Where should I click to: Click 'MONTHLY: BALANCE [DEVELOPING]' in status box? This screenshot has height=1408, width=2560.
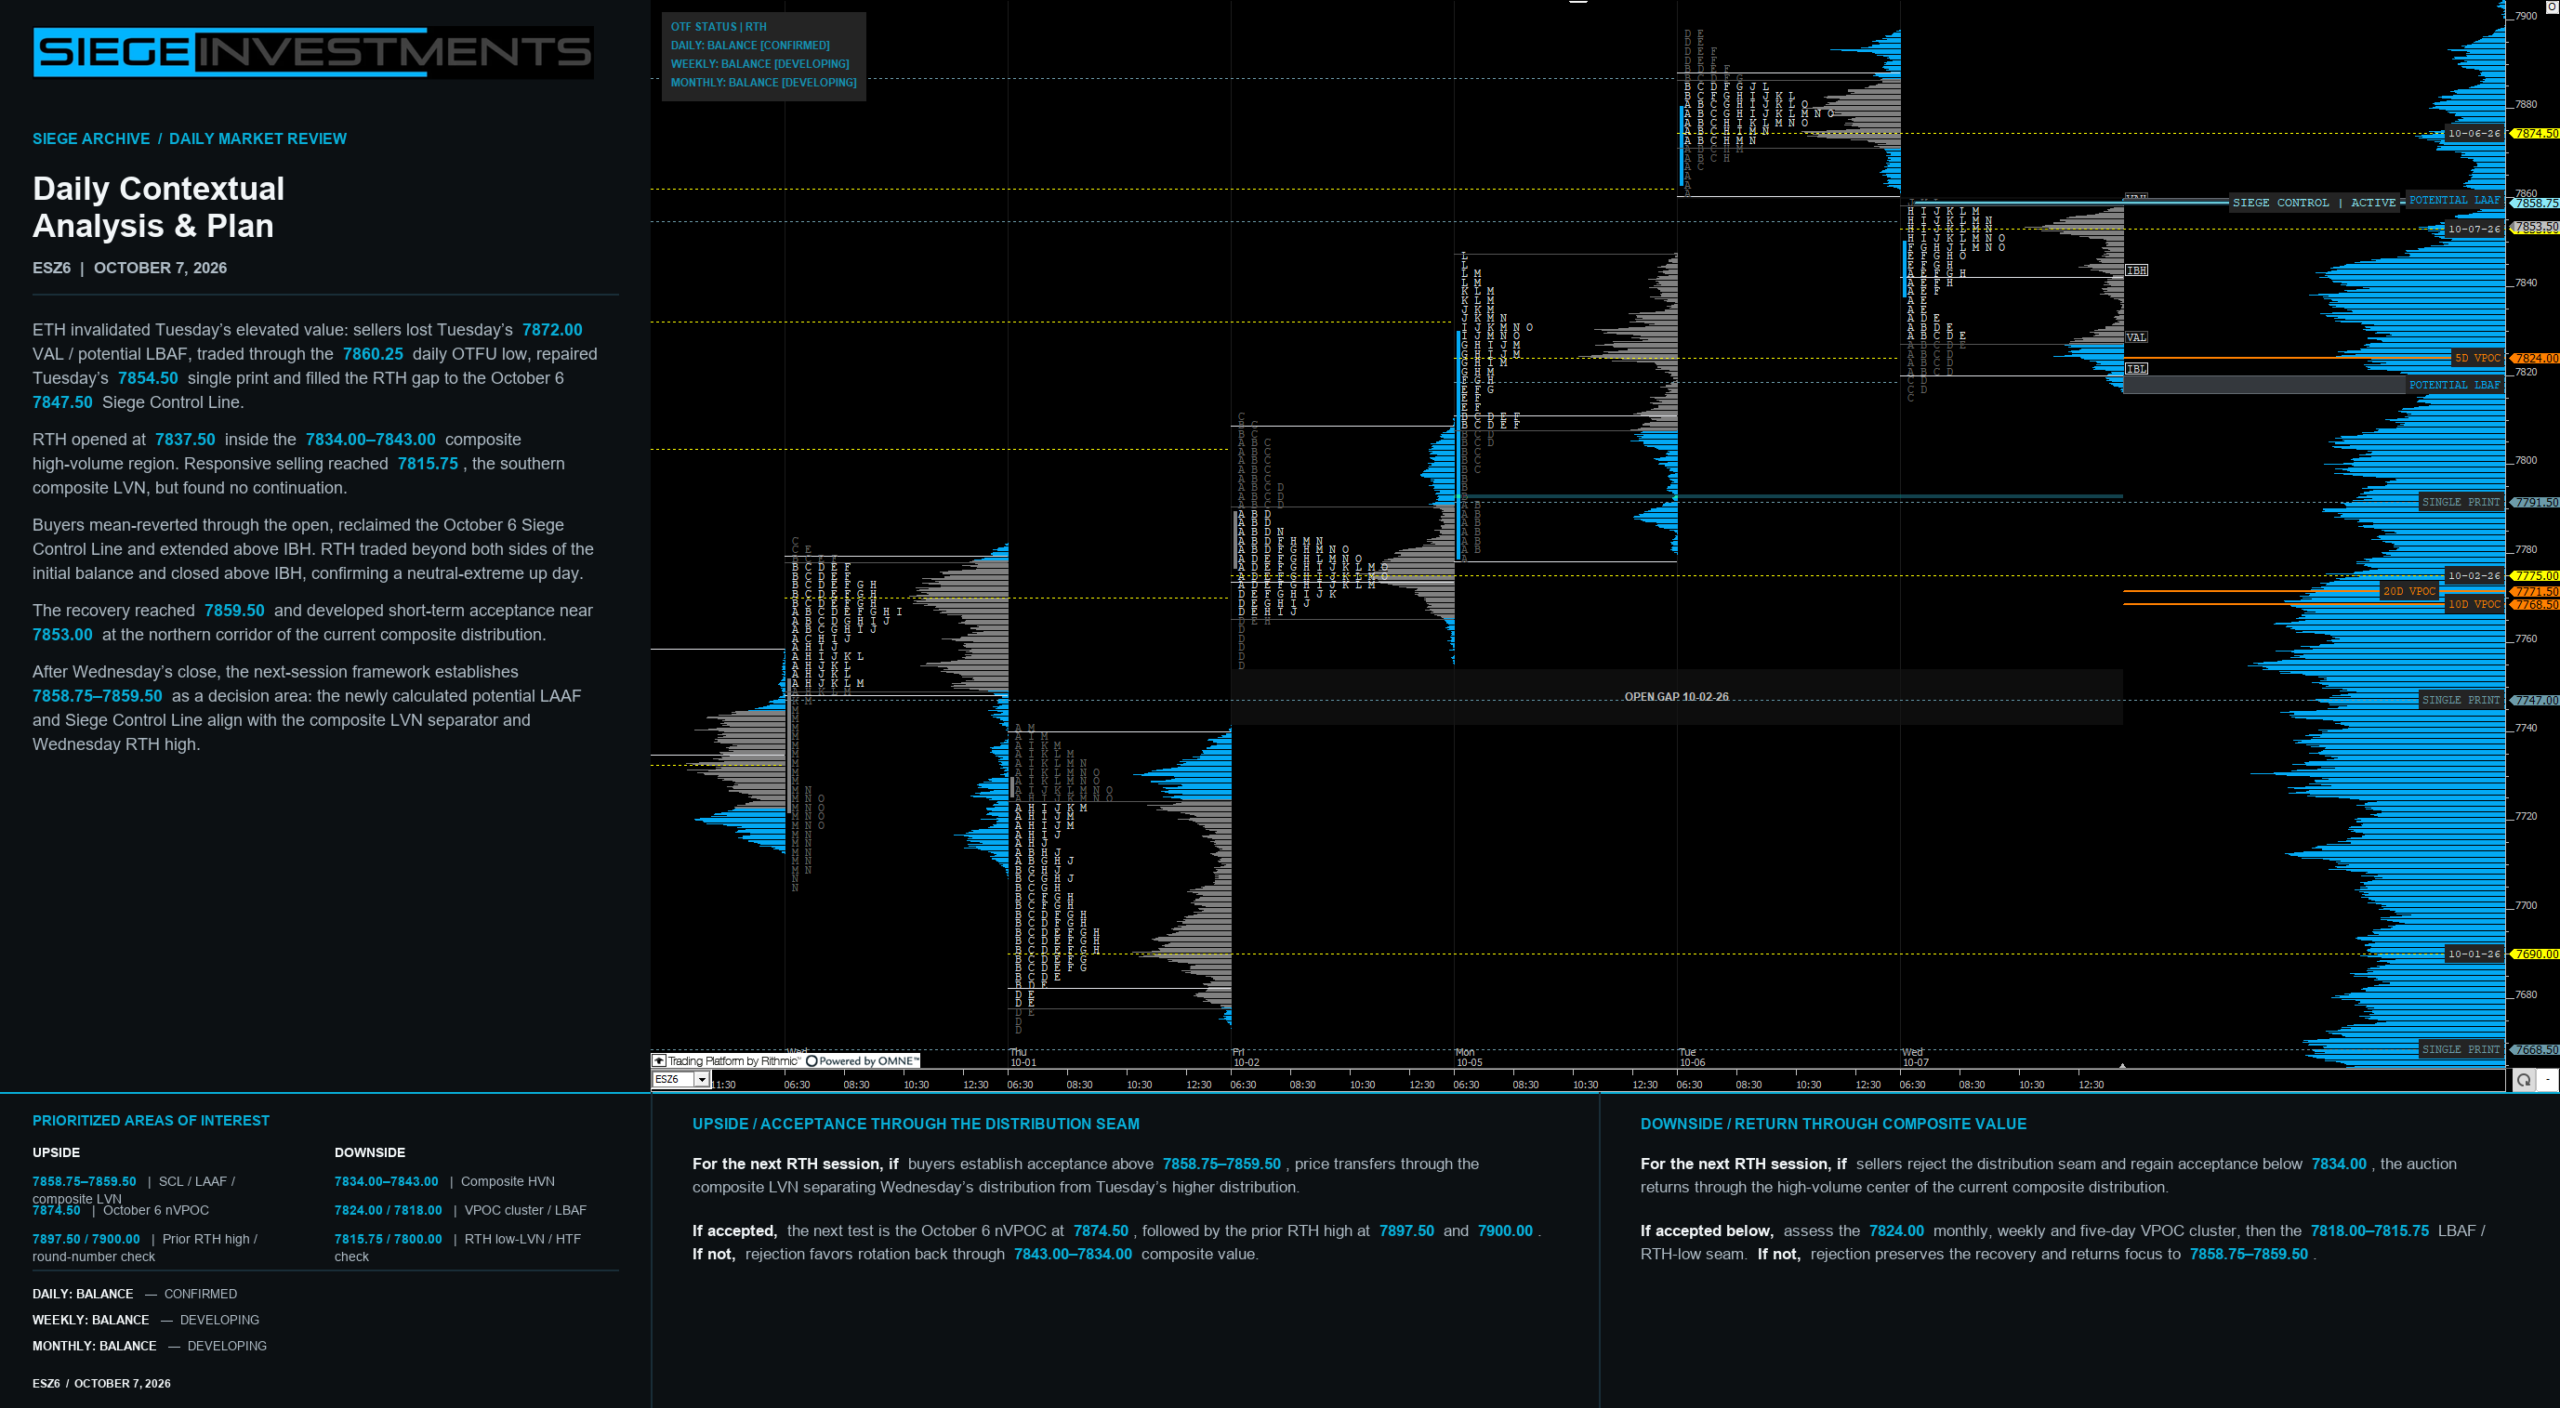click(x=763, y=83)
